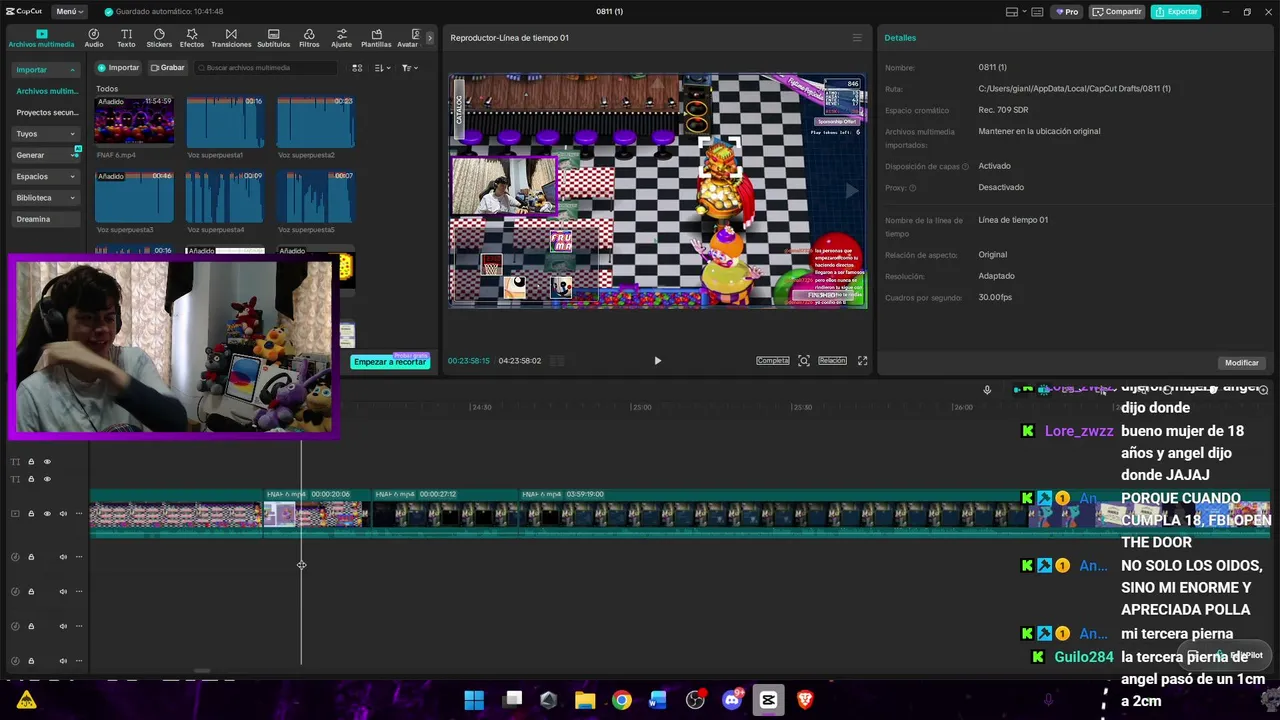Click the Exportar button
Viewport: 1280px width, 720px height.
1176,12
